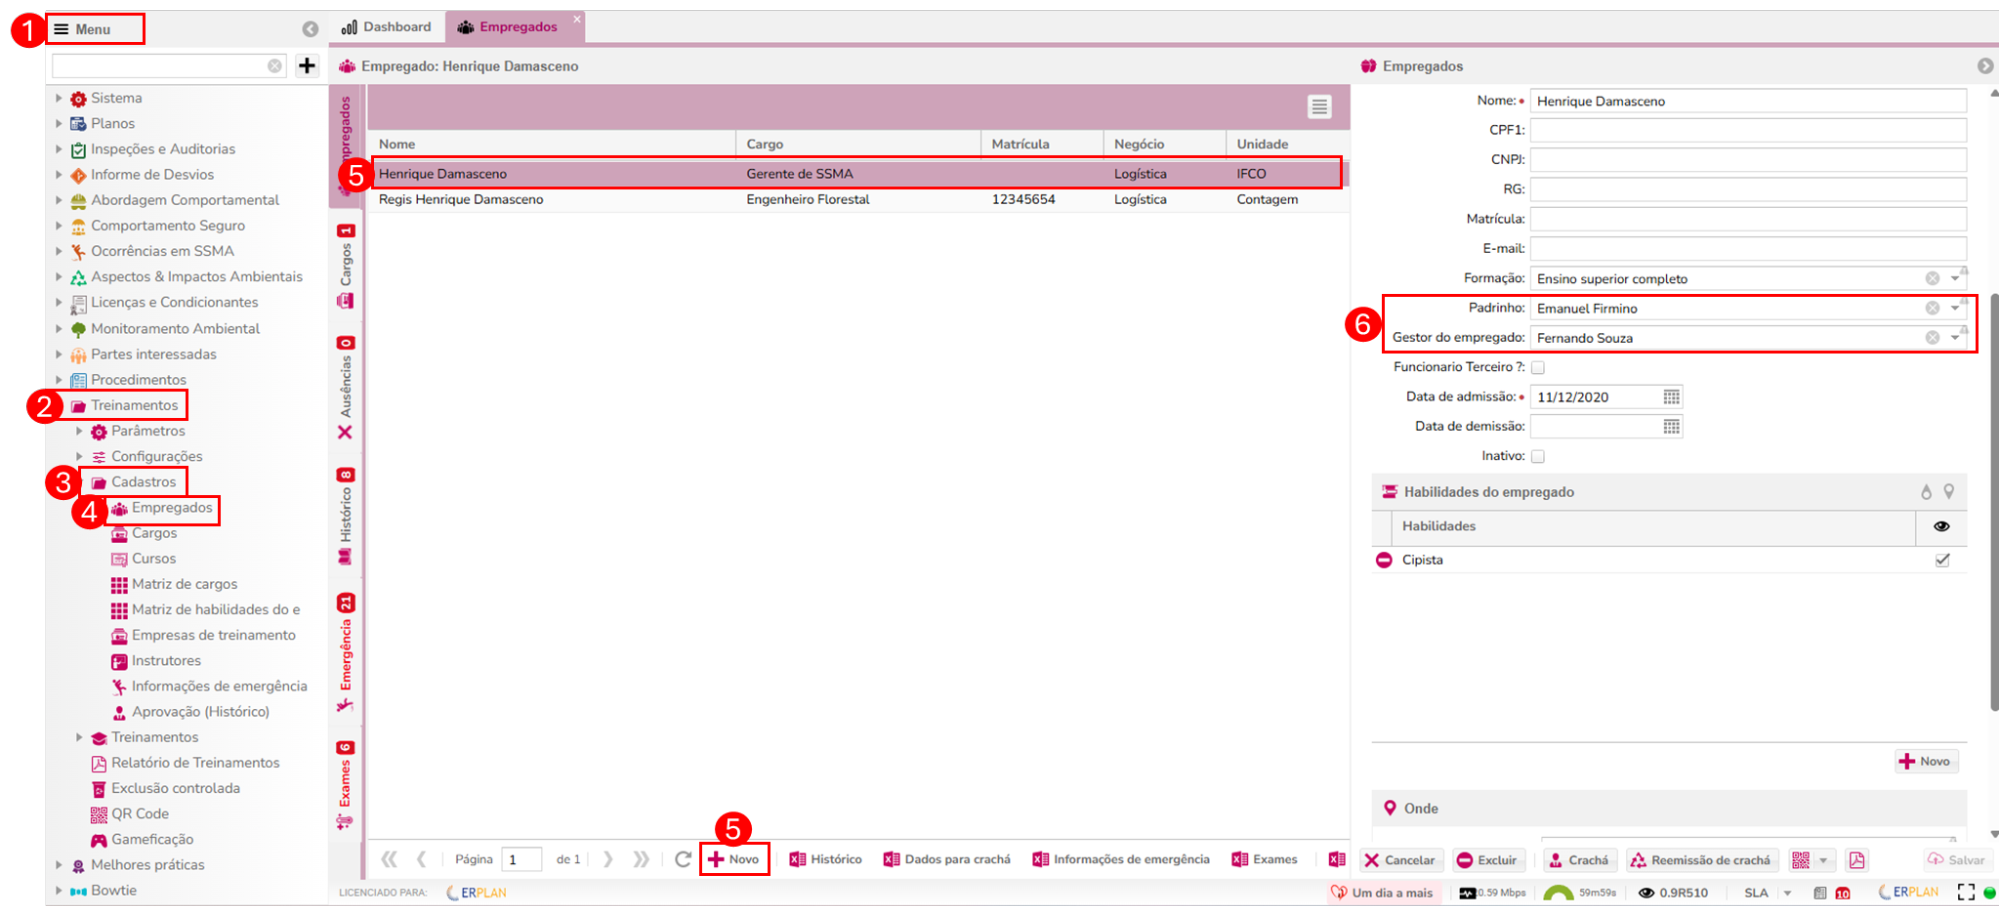Remove the Cipista skill with the minus icon

(x=1384, y=560)
